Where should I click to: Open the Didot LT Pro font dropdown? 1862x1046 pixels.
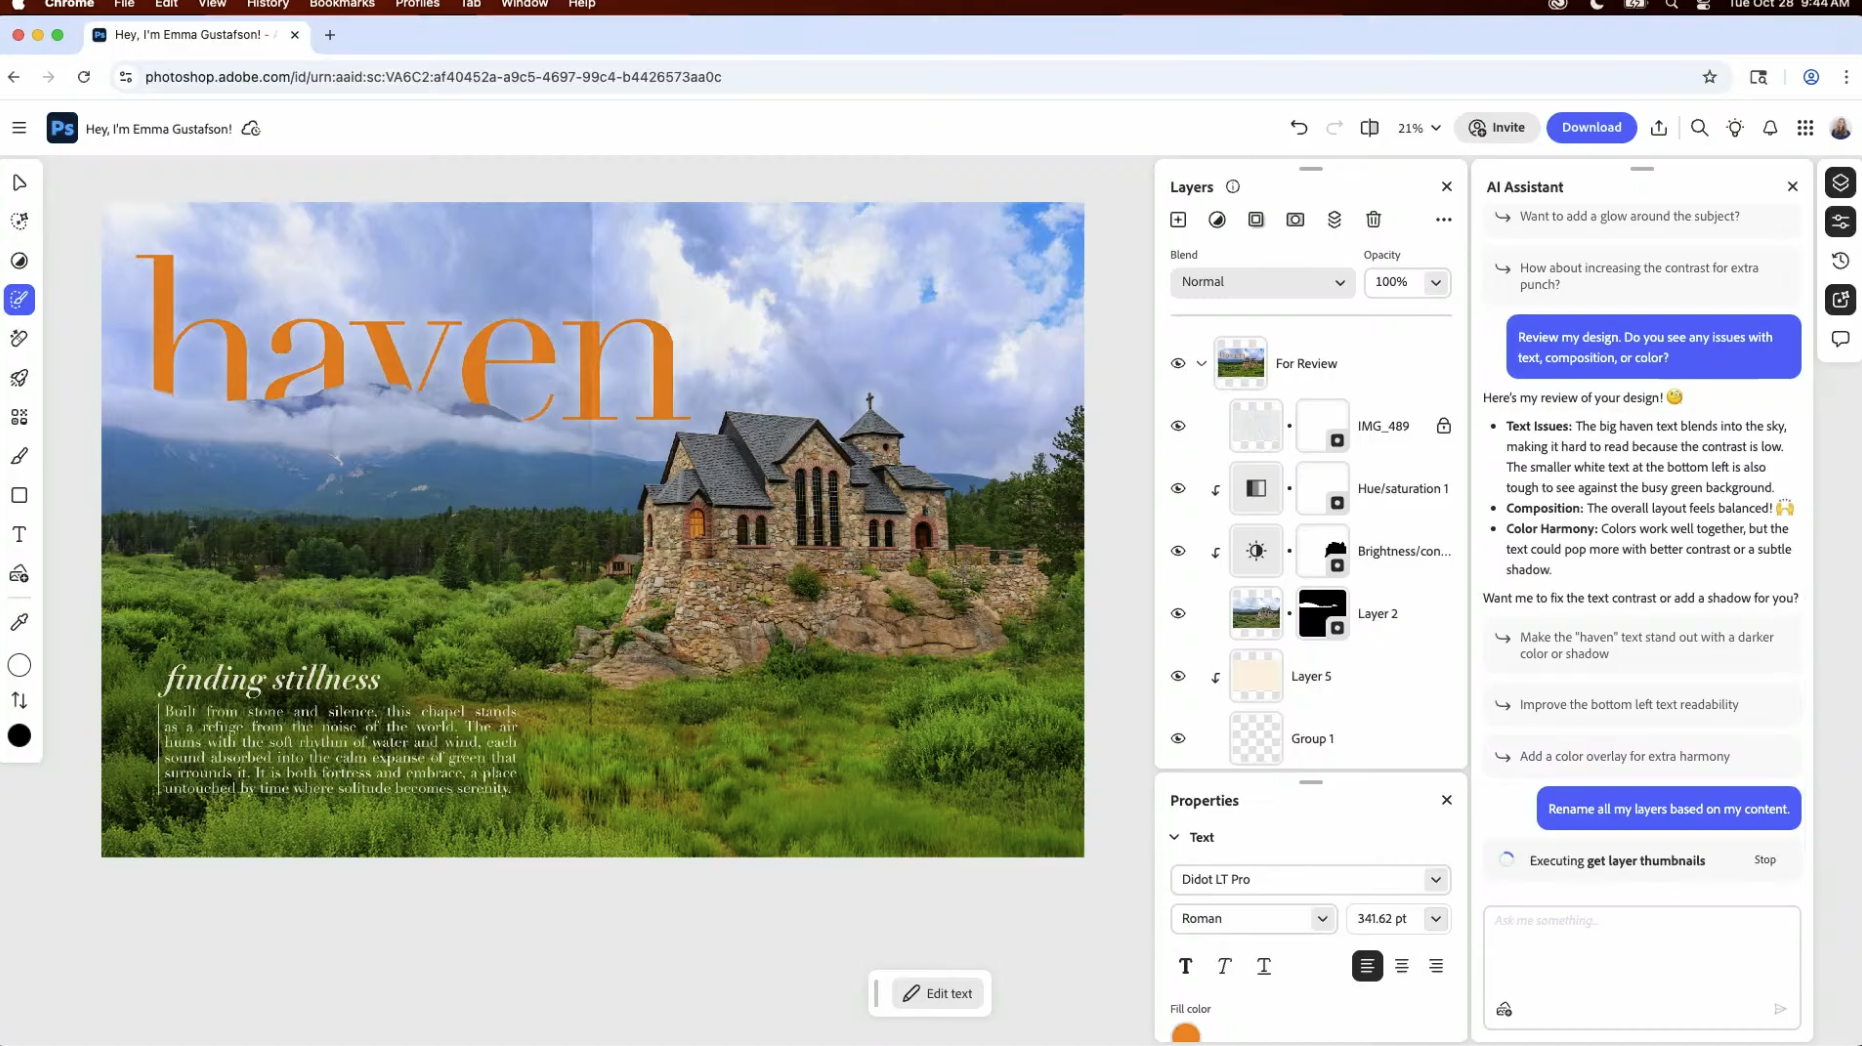[x=1309, y=880]
